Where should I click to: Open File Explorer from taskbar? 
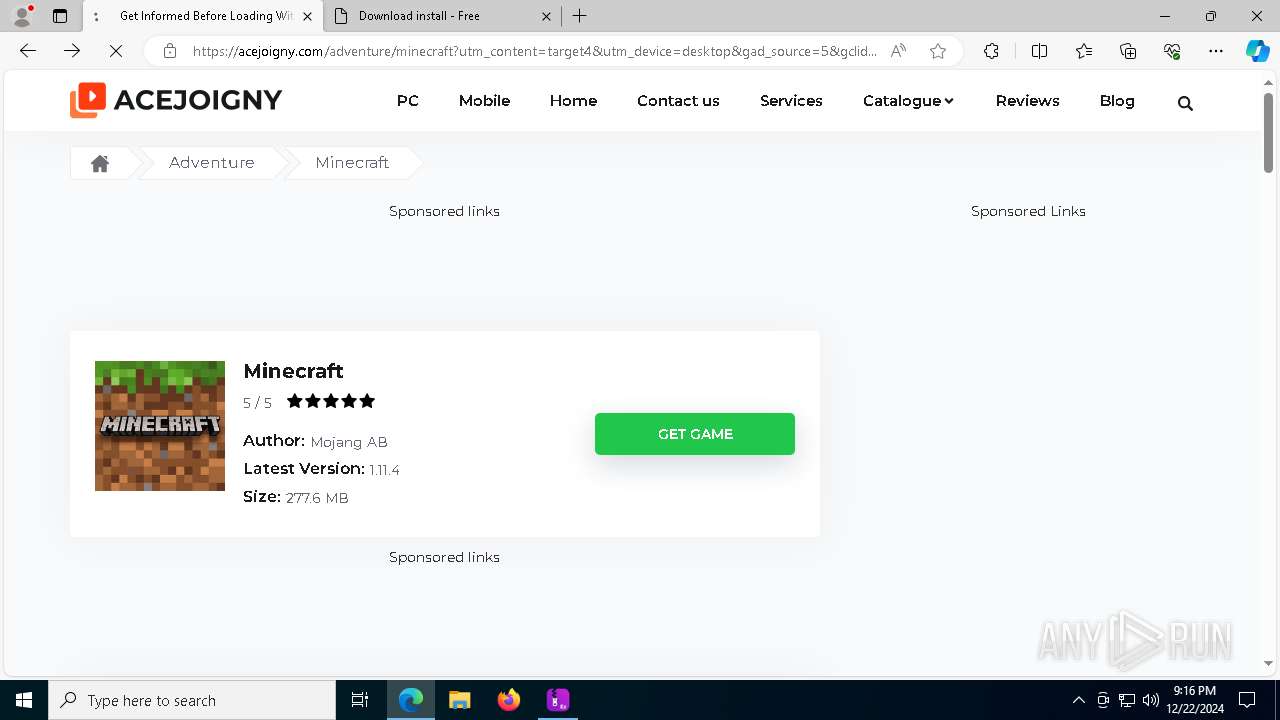tap(460, 700)
